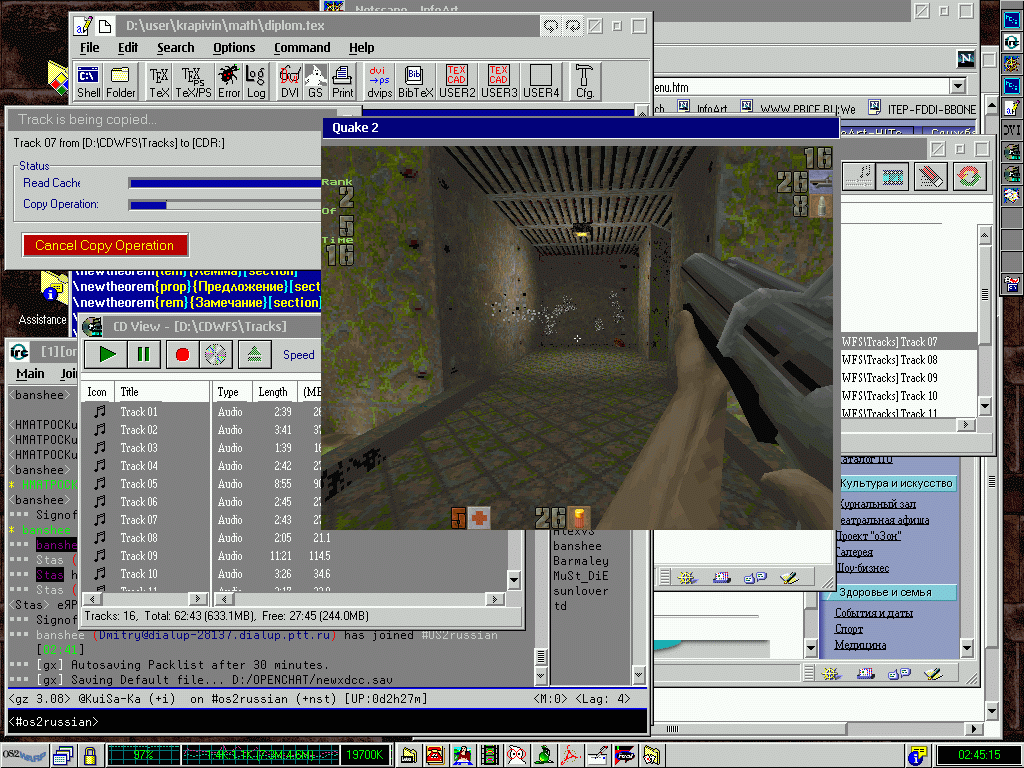
Task: Open the Медицина link in Netscape
Action: click(x=860, y=645)
